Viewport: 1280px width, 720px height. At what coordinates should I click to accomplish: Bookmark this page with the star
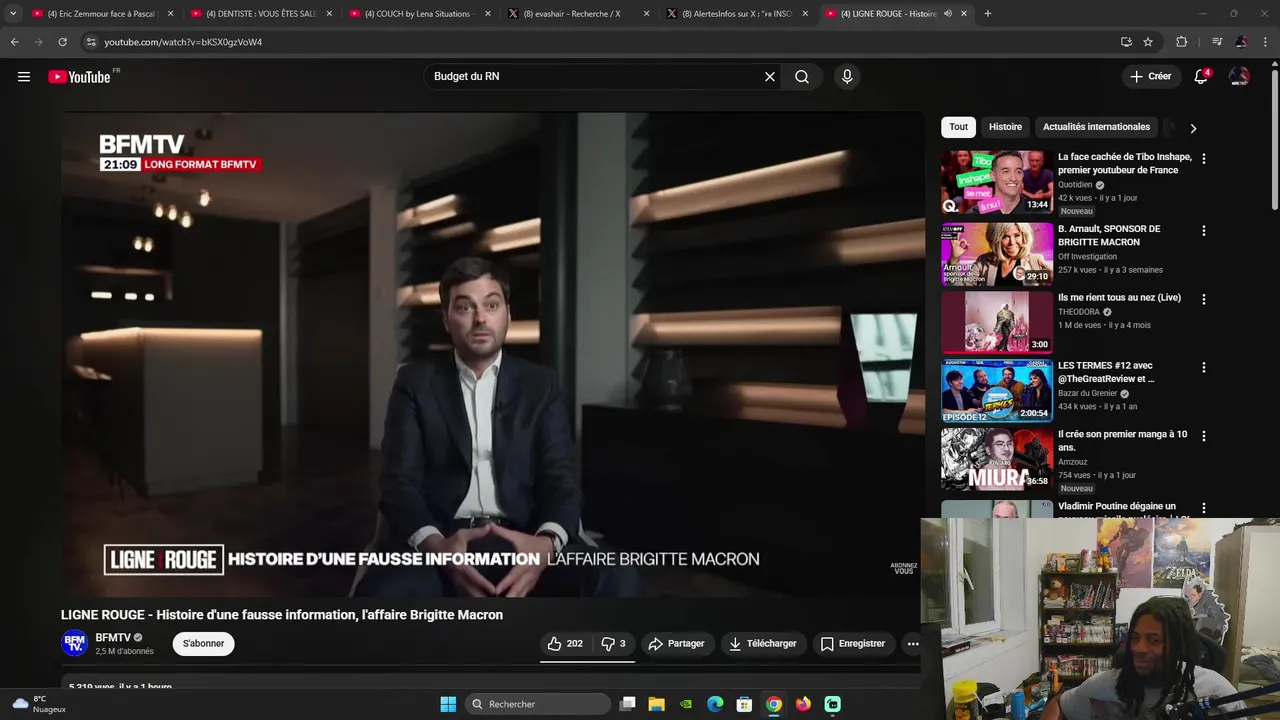click(x=1148, y=42)
